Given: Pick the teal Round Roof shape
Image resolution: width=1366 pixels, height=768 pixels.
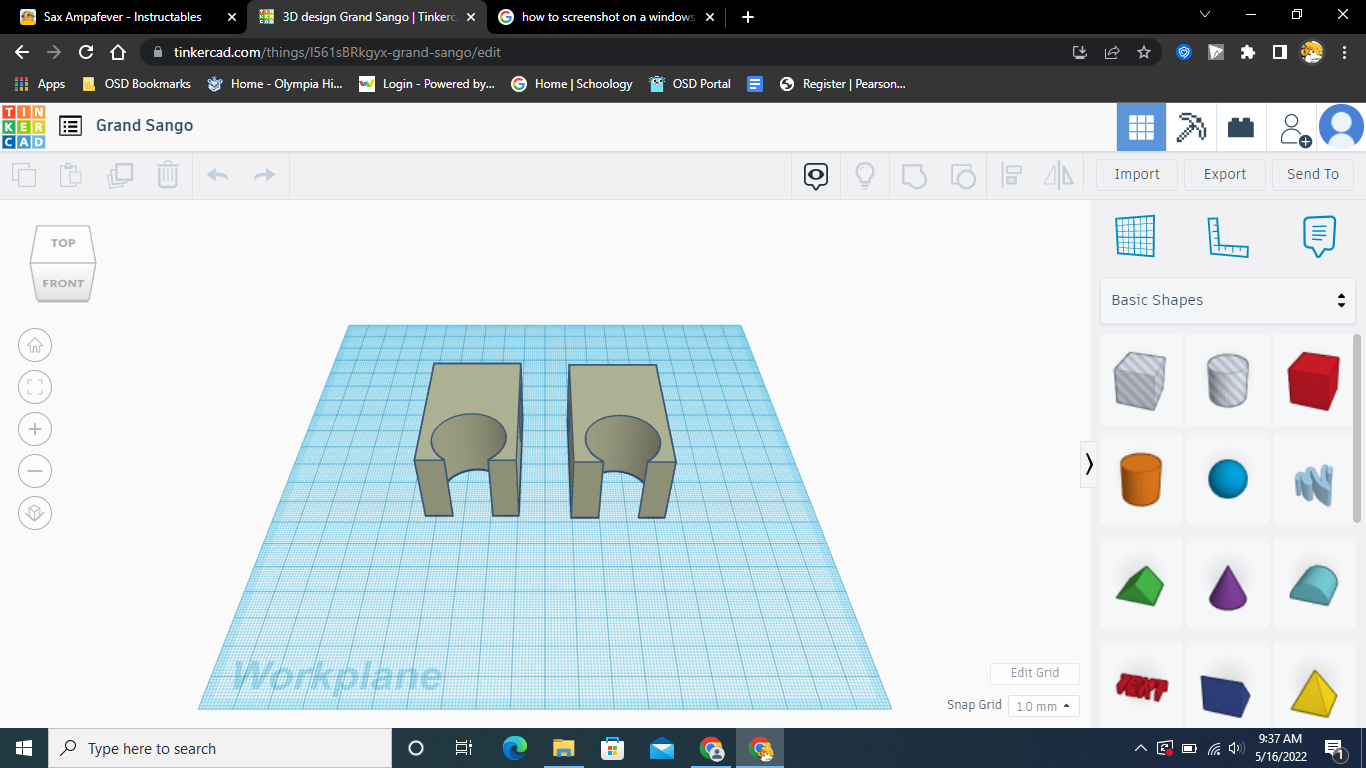Looking at the screenshot, I should click(x=1314, y=585).
